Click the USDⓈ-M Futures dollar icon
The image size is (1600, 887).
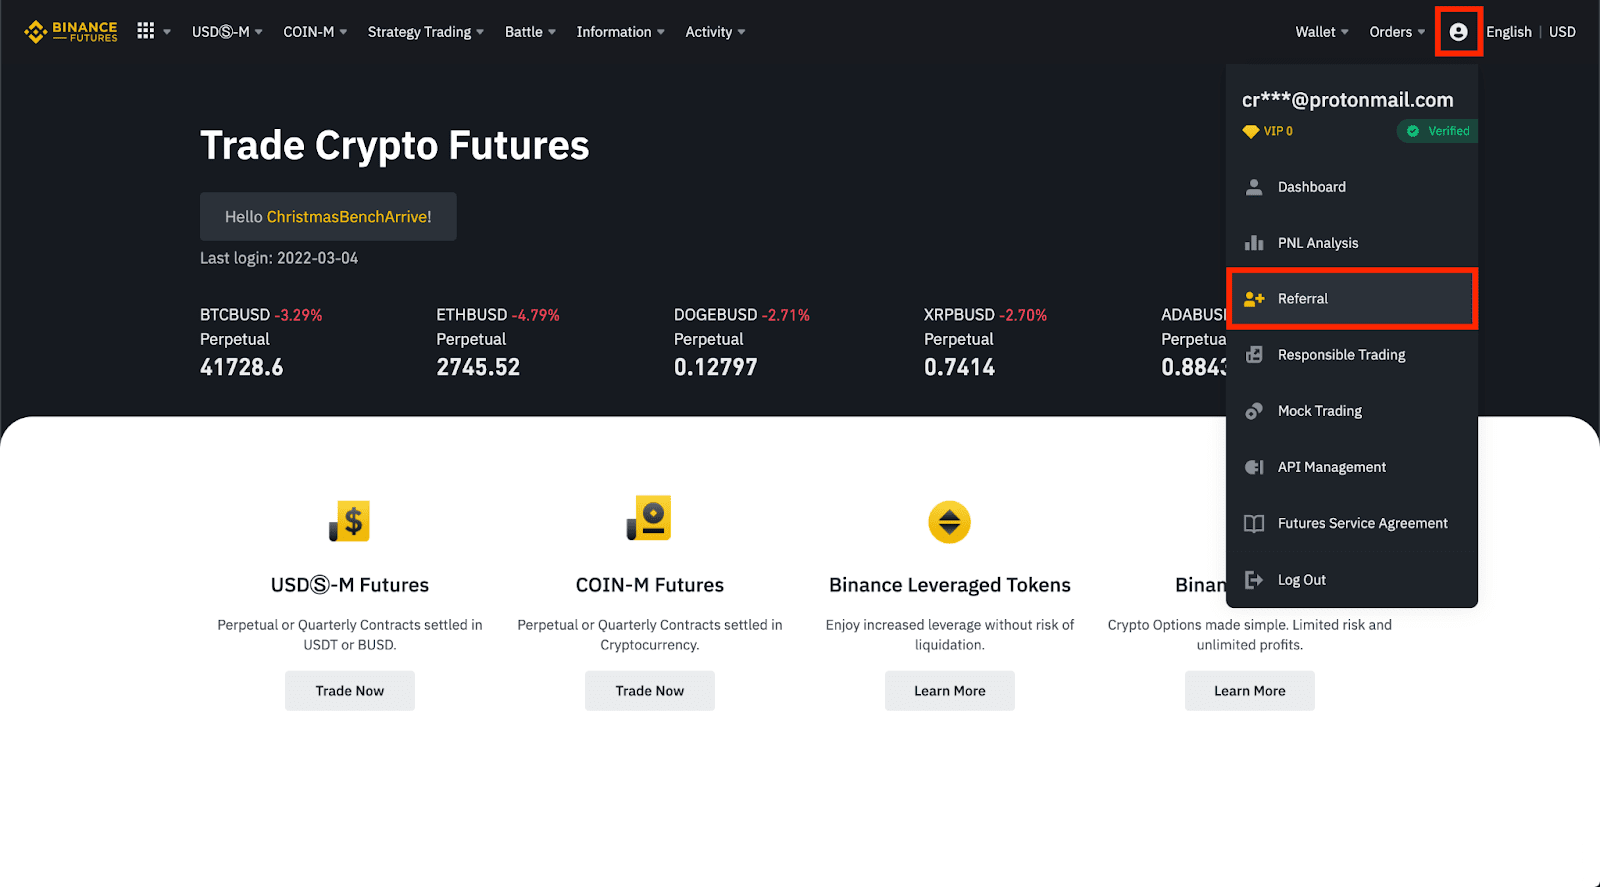tap(350, 521)
